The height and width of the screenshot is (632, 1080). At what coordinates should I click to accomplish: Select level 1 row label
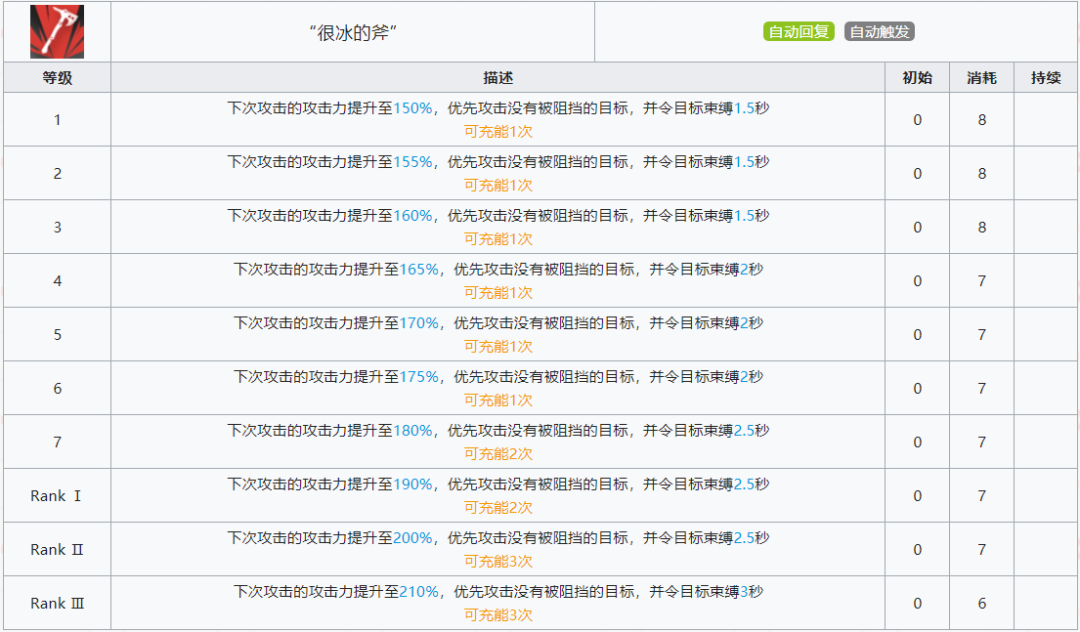point(57,120)
